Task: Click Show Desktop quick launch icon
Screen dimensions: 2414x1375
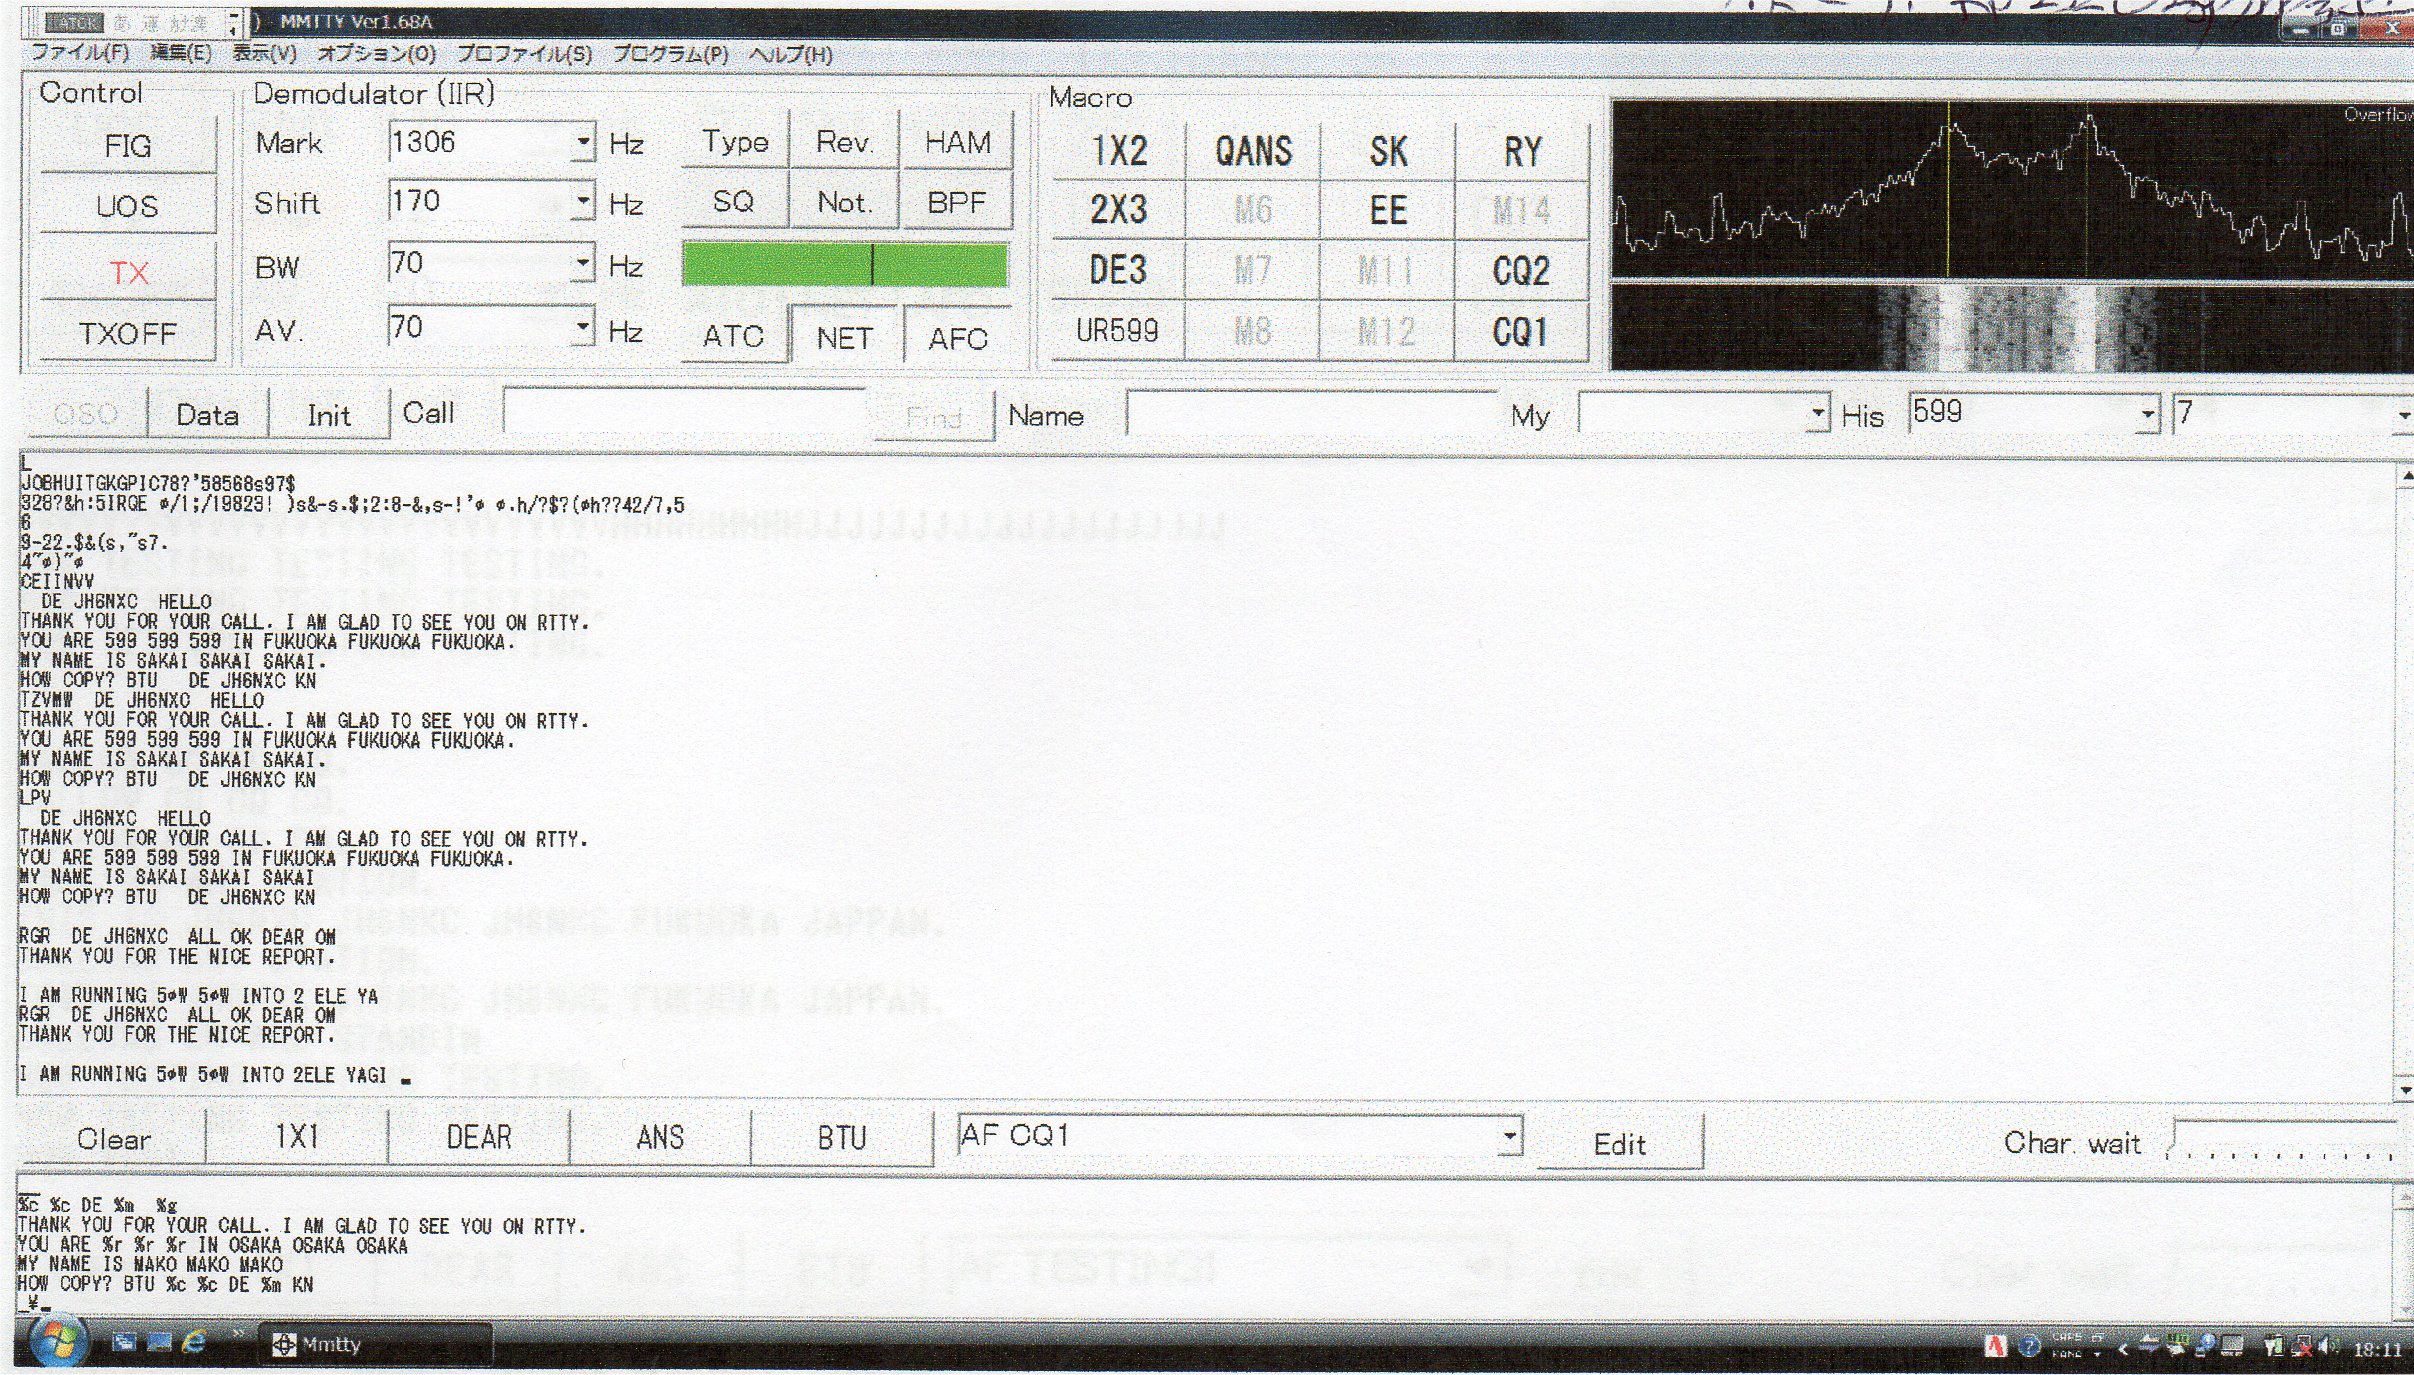Action: tap(125, 1342)
